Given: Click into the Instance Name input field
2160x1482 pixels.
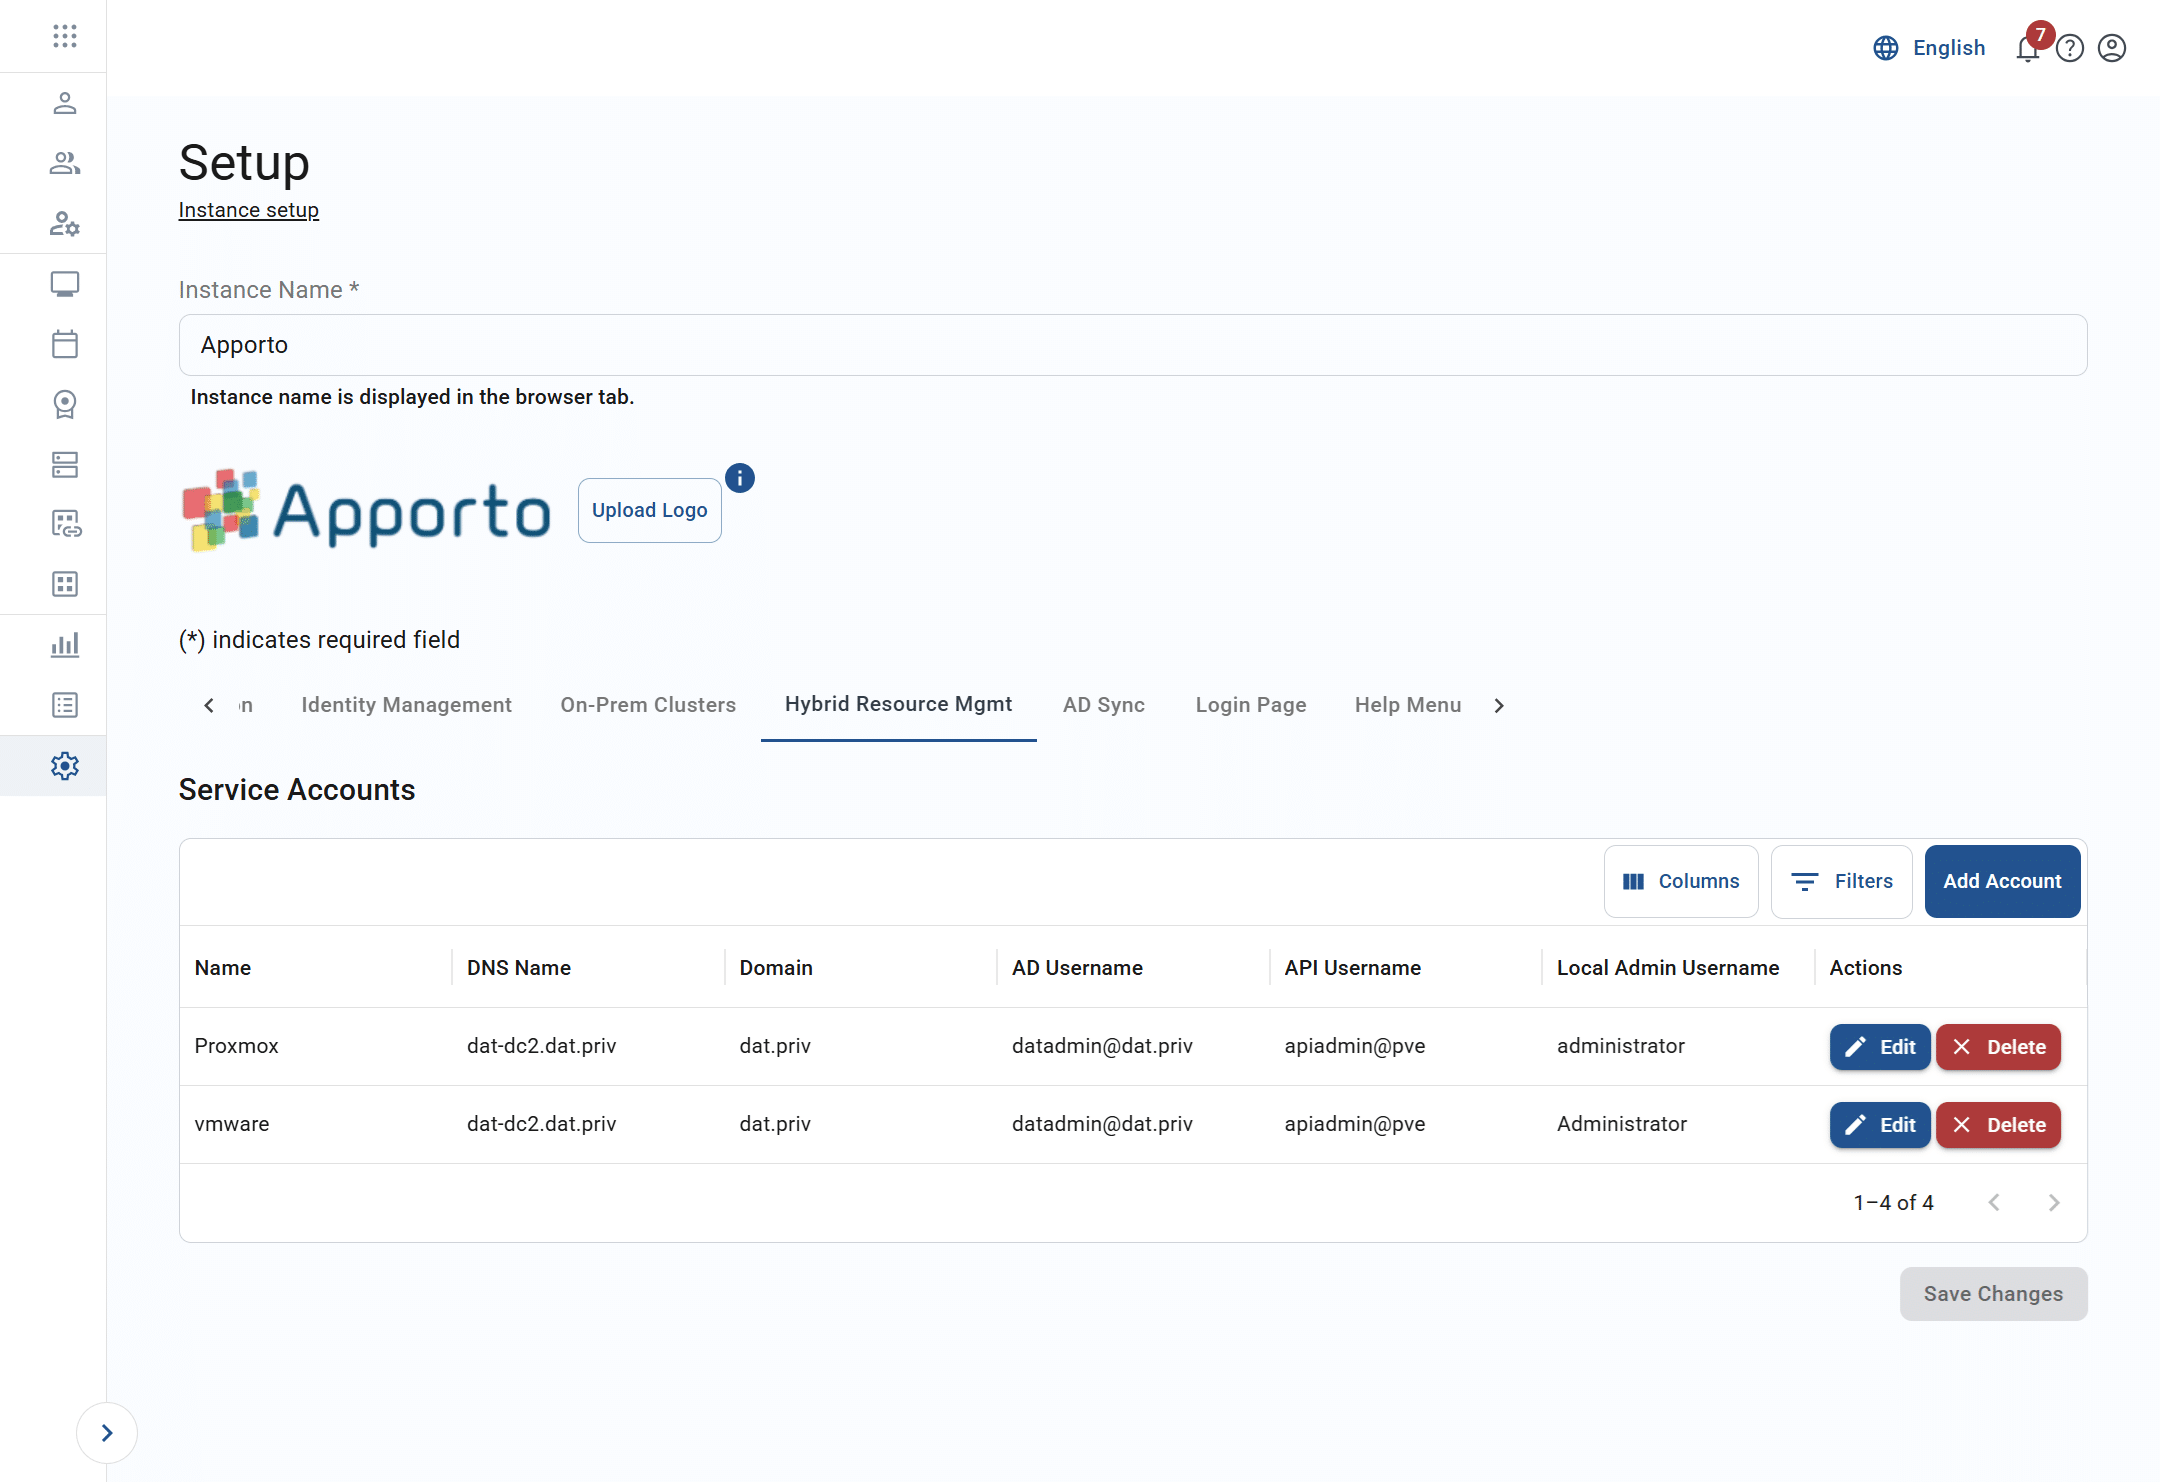Looking at the screenshot, I should tap(1132, 345).
